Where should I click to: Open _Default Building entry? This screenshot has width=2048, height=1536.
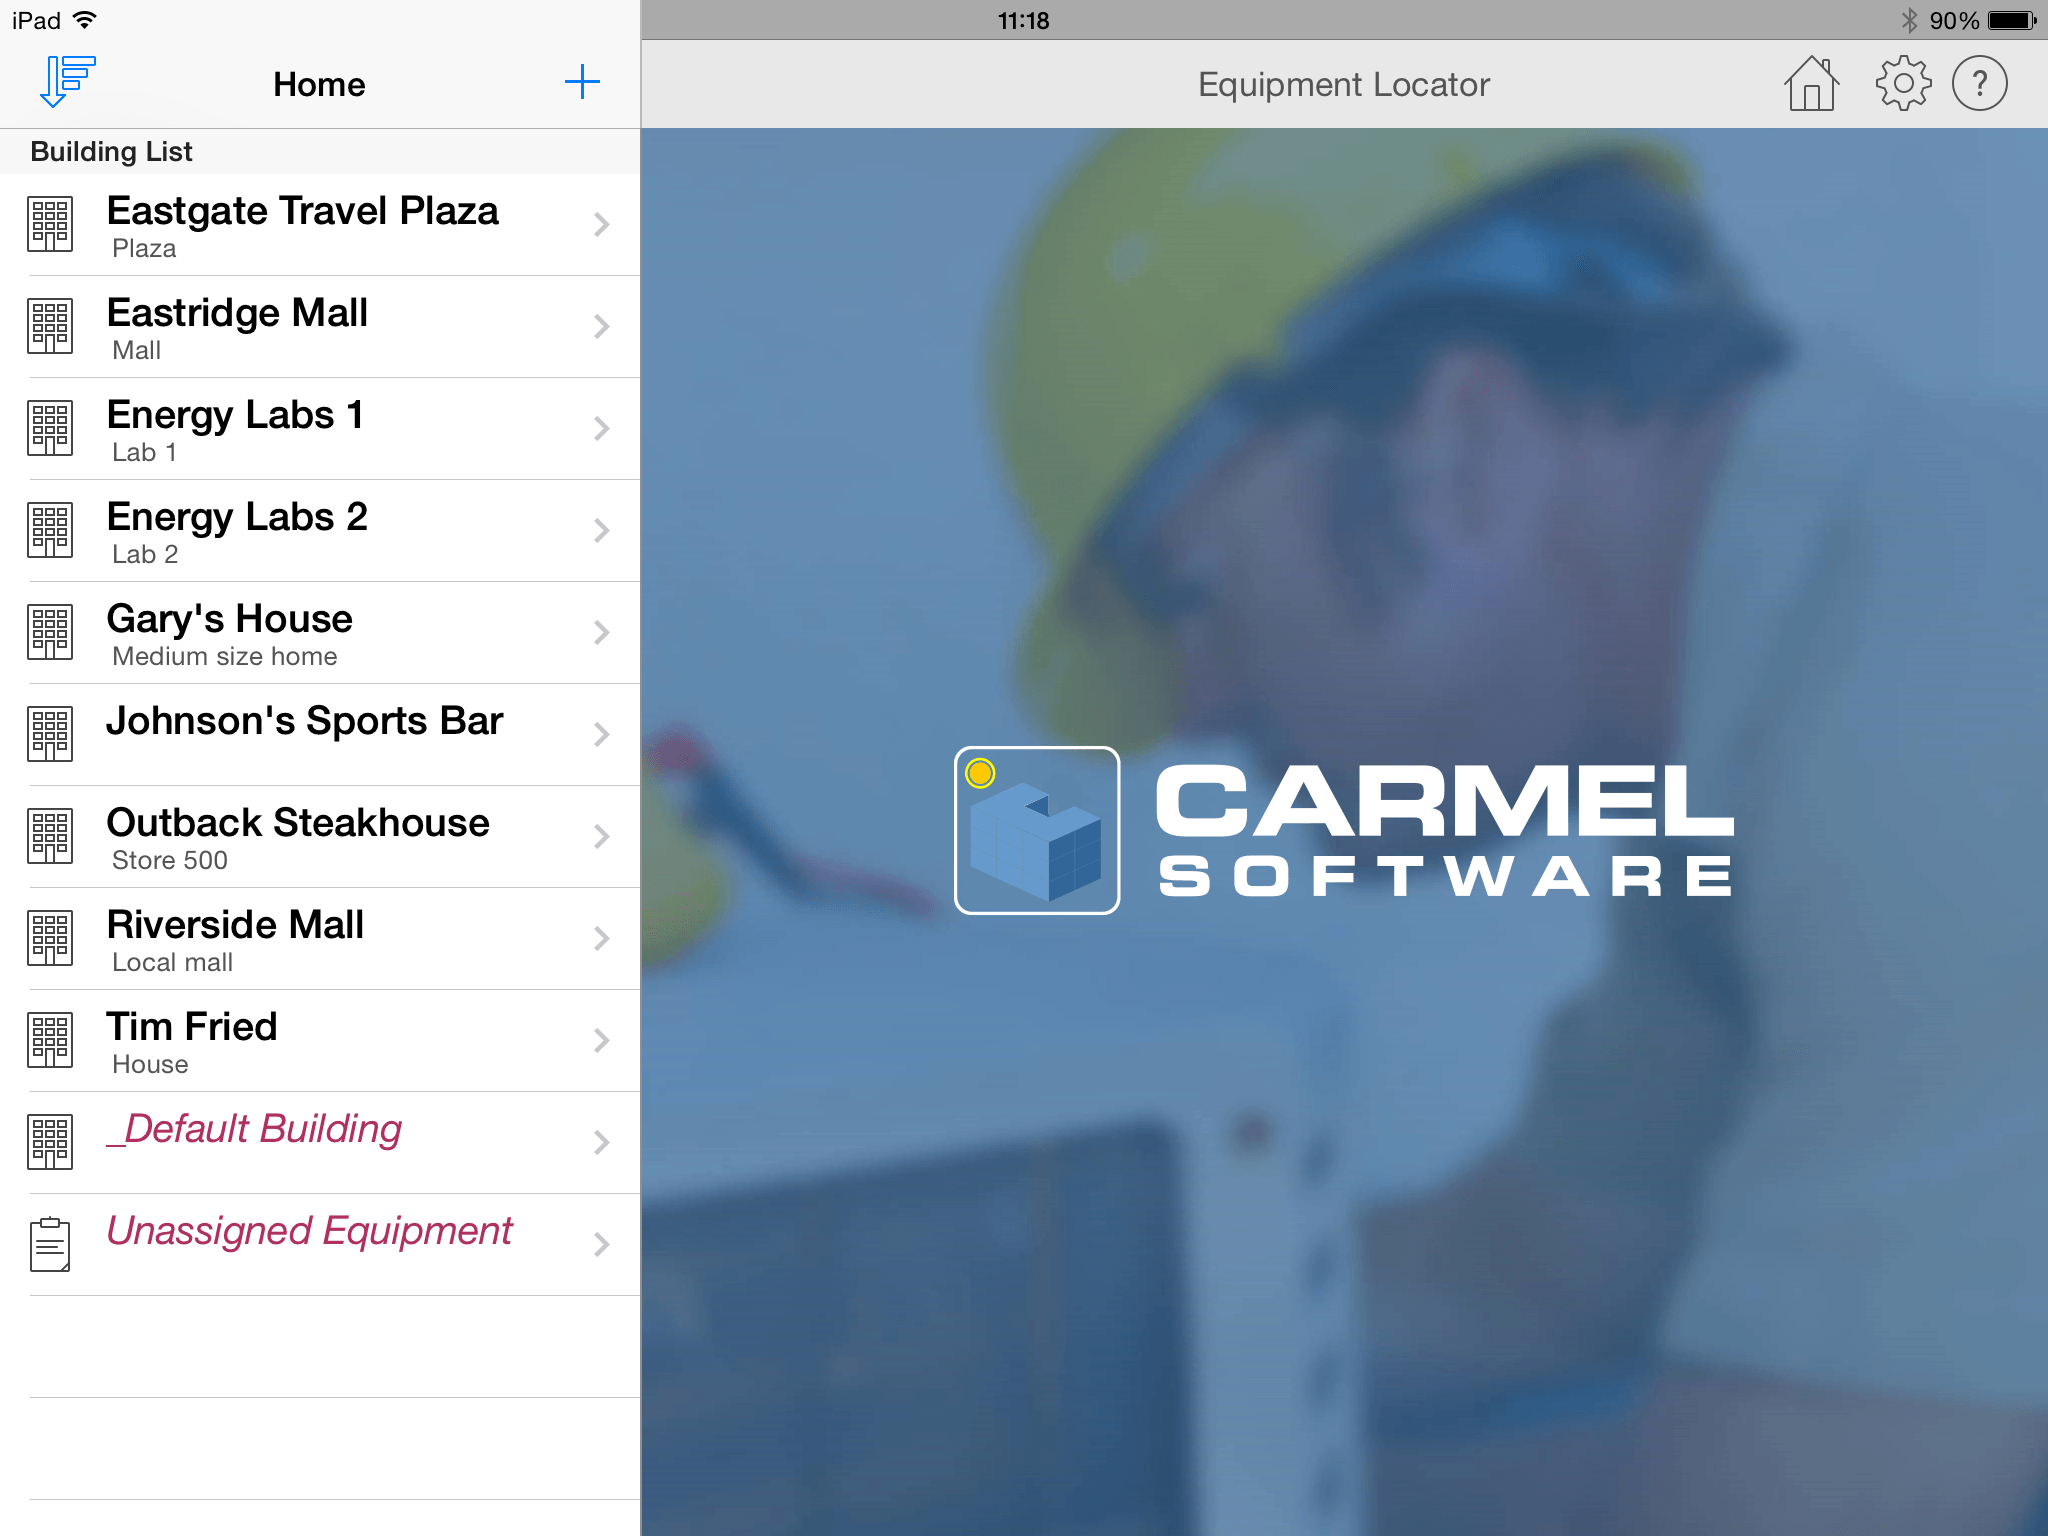[x=320, y=1143]
